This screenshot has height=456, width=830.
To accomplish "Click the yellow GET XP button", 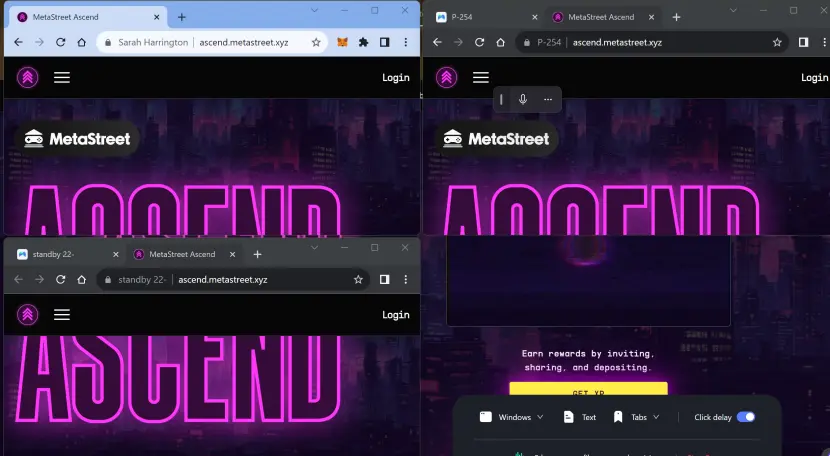I will point(588,390).
